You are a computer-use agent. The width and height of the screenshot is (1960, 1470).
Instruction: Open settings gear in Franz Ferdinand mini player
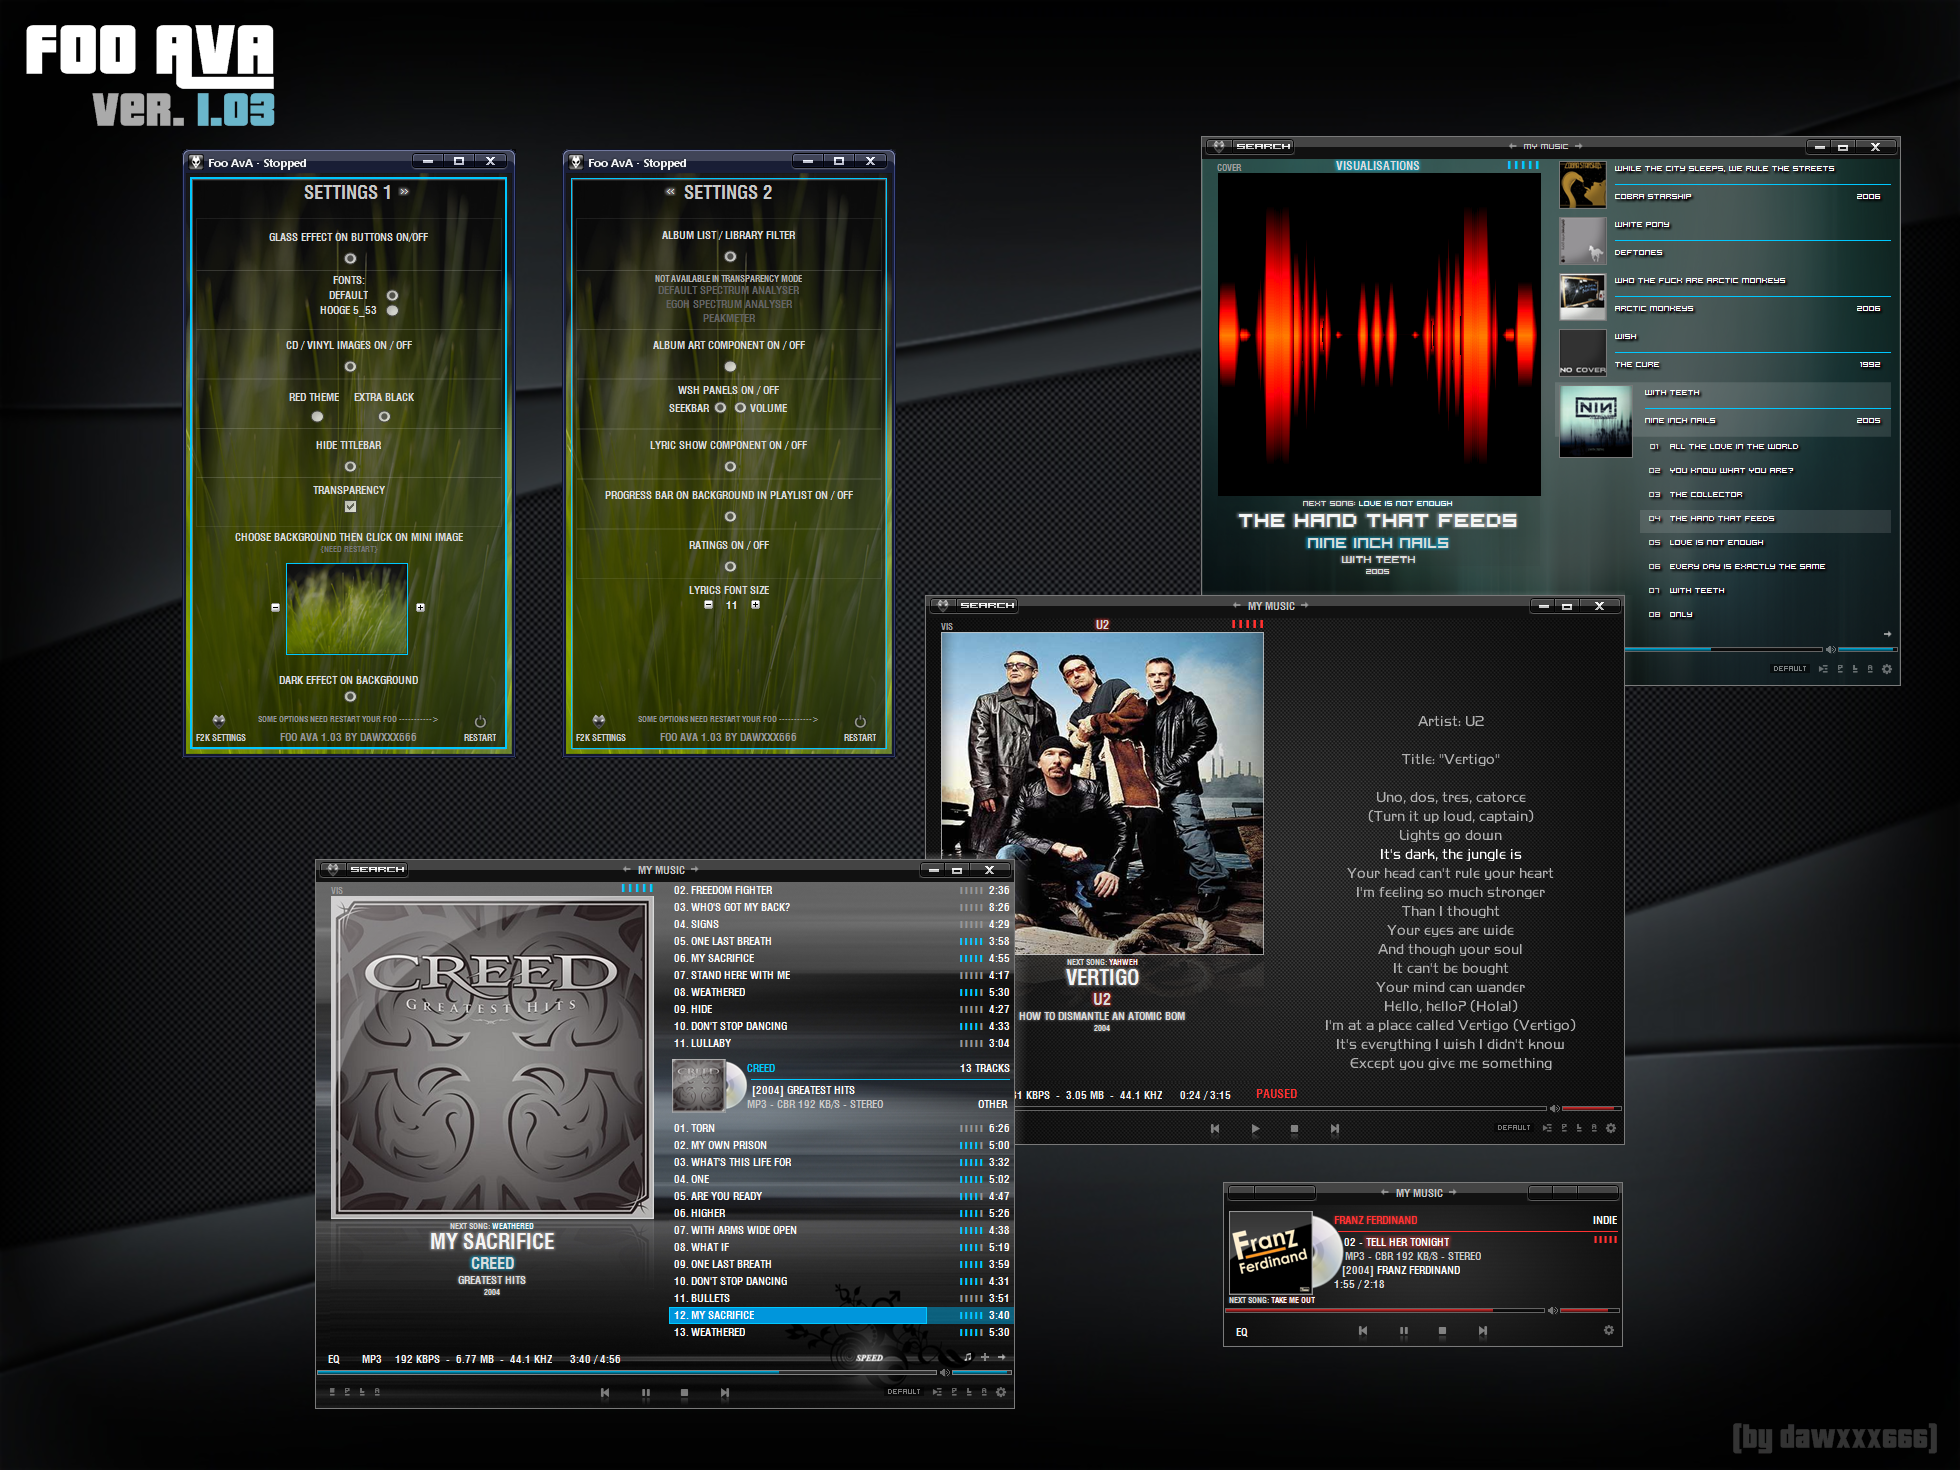[1609, 1330]
